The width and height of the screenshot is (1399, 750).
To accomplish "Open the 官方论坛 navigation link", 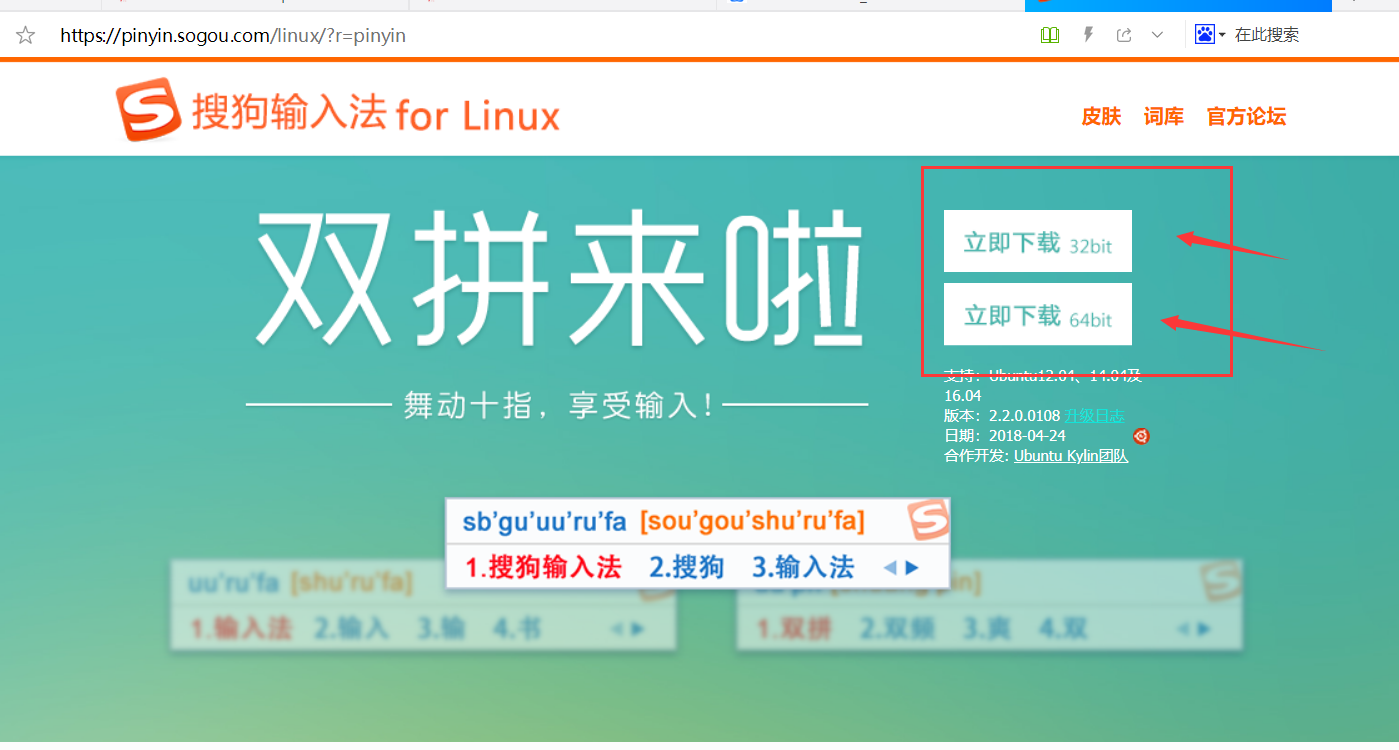I will click(x=1246, y=117).
